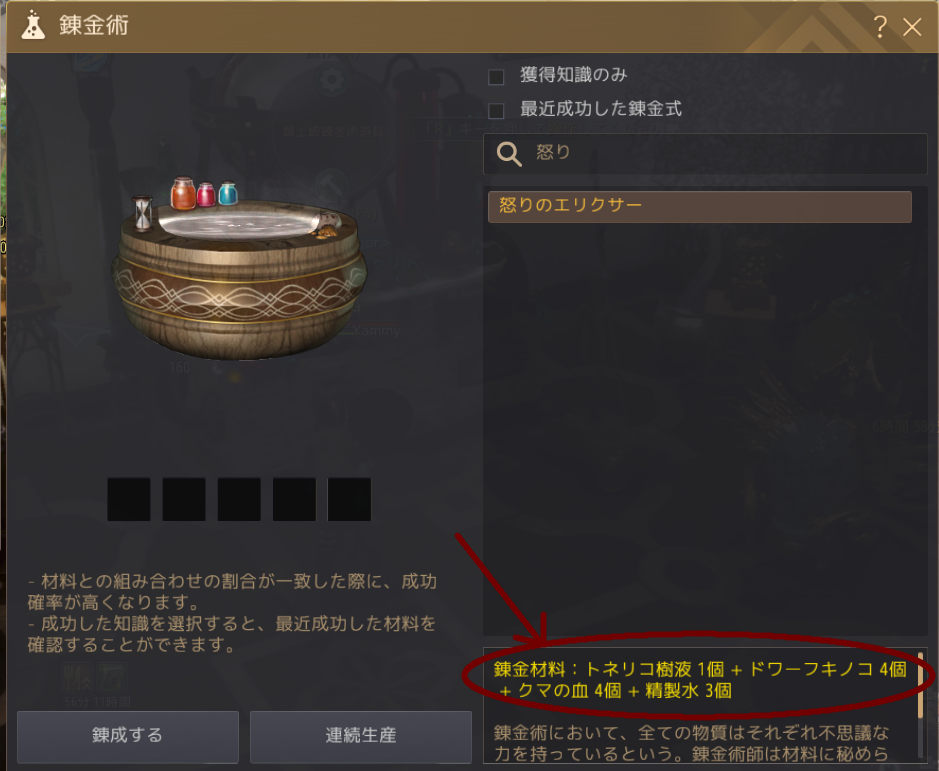The width and height of the screenshot is (939, 771).
Task: Click the 錬成する button
Action: (x=128, y=736)
